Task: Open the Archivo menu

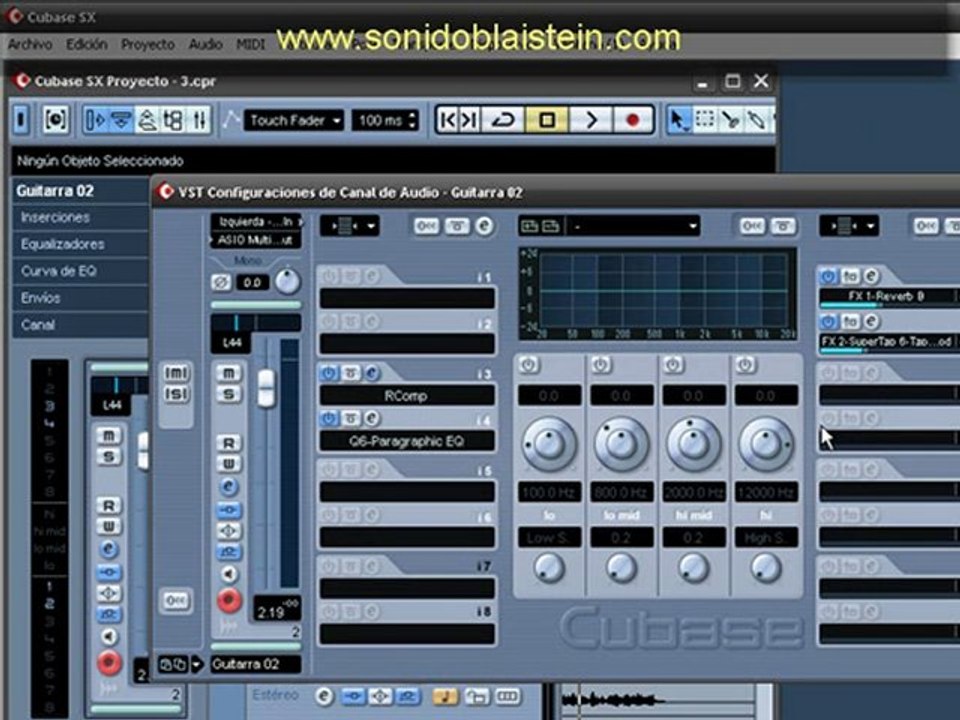Action: tap(30, 45)
